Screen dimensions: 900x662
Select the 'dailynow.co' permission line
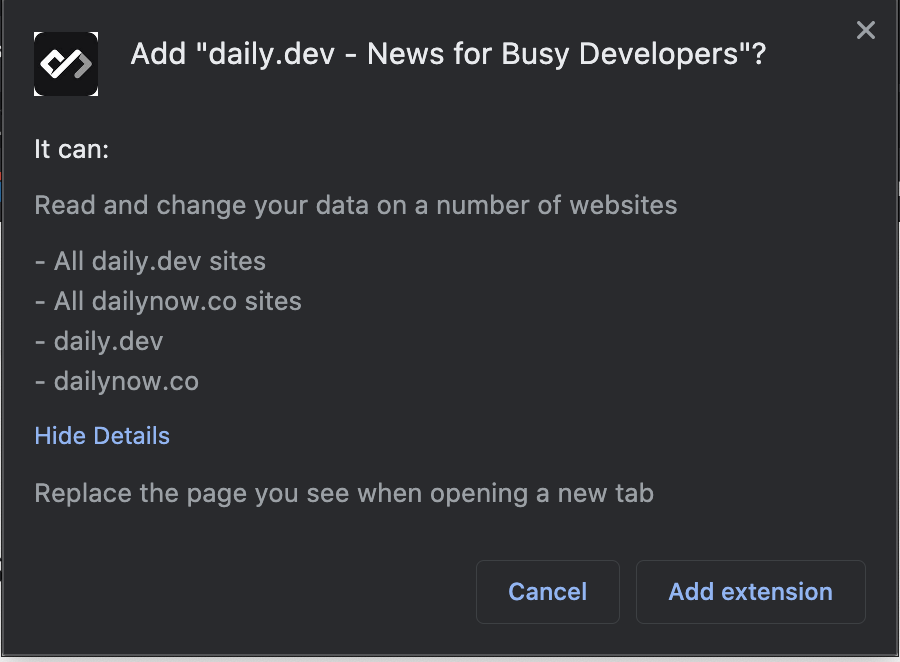tap(117, 381)
